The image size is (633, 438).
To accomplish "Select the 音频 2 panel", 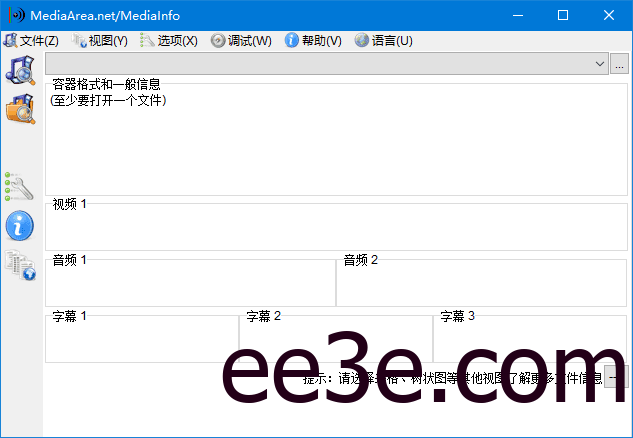I will [481, 283].
